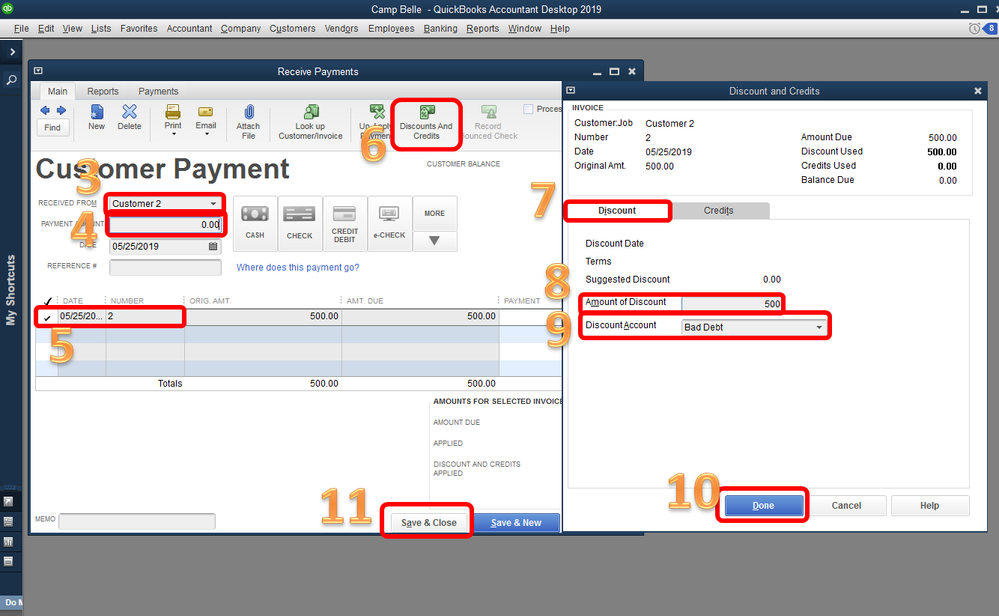Image resolution: width=999 pixels, height=616 pixels.
Task: Click the ORIG. AMT. column header
Action: (210, 301)
